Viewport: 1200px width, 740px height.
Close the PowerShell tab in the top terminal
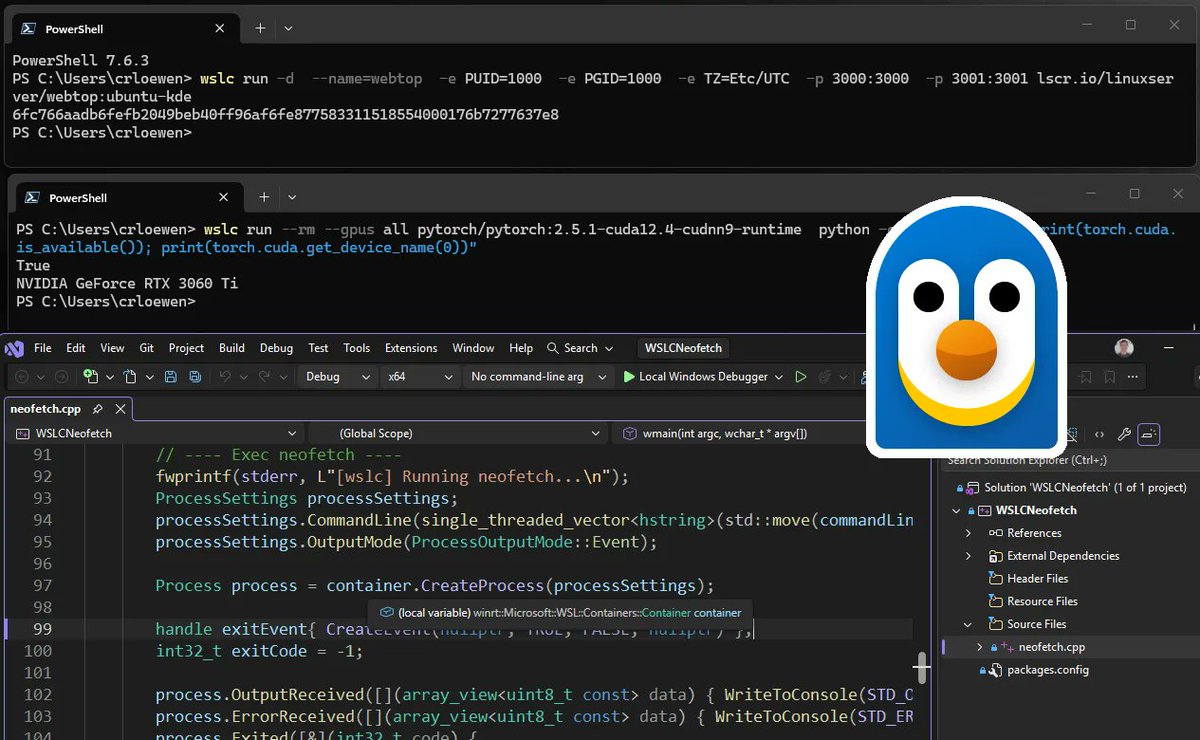[219, 28]
